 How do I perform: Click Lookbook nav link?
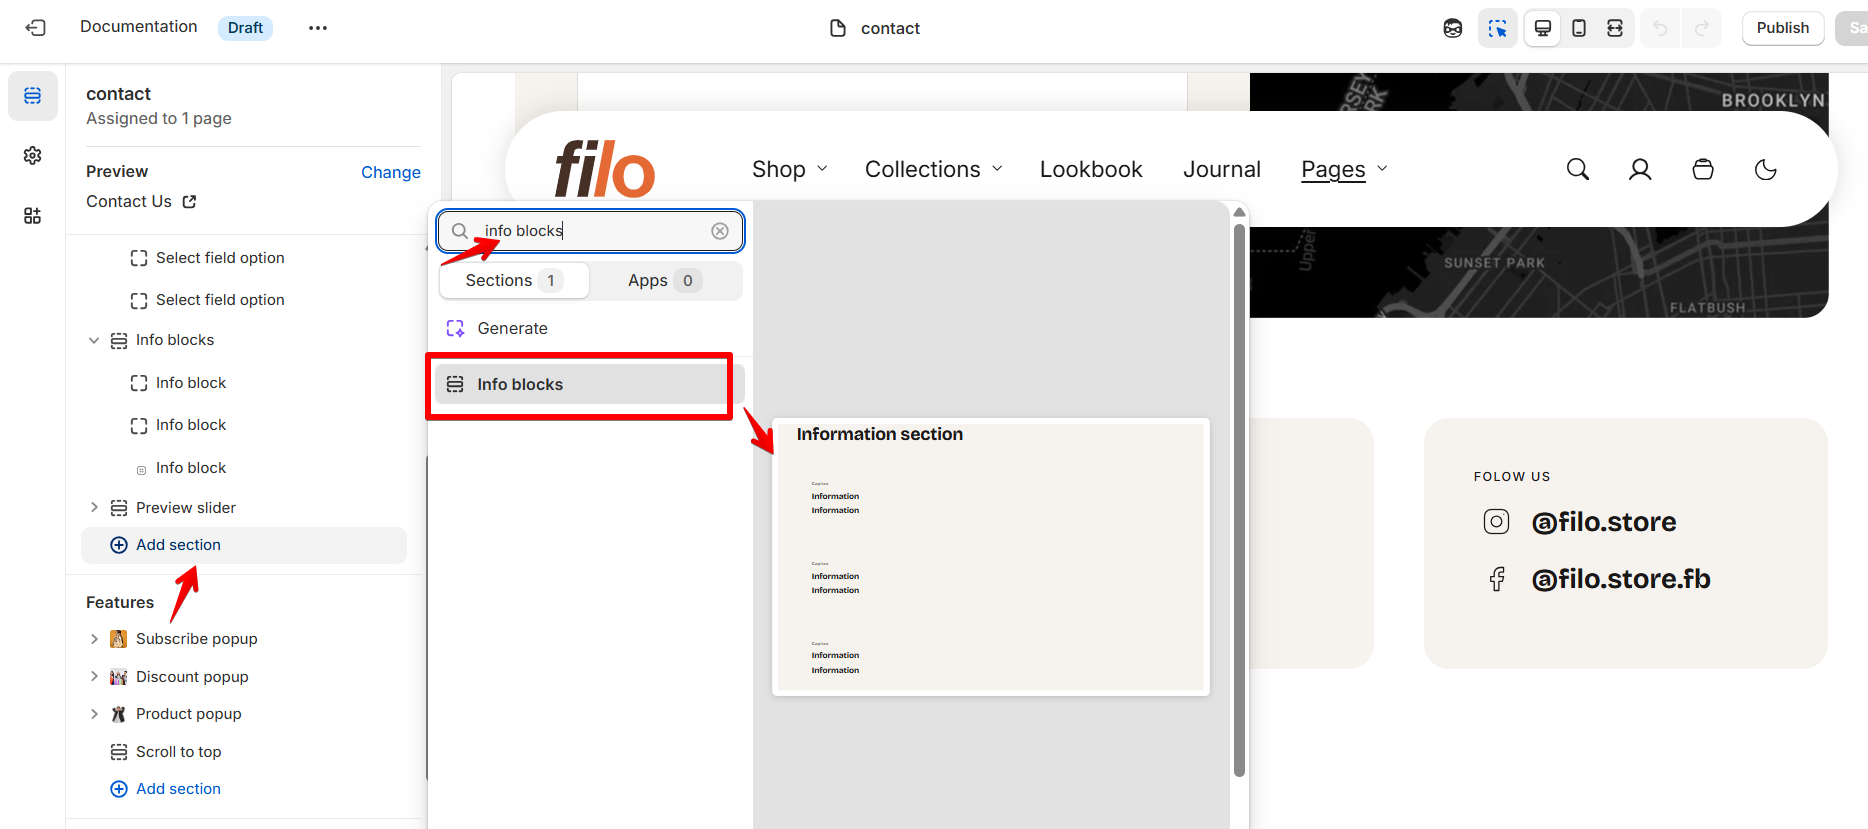(1091, 170)
